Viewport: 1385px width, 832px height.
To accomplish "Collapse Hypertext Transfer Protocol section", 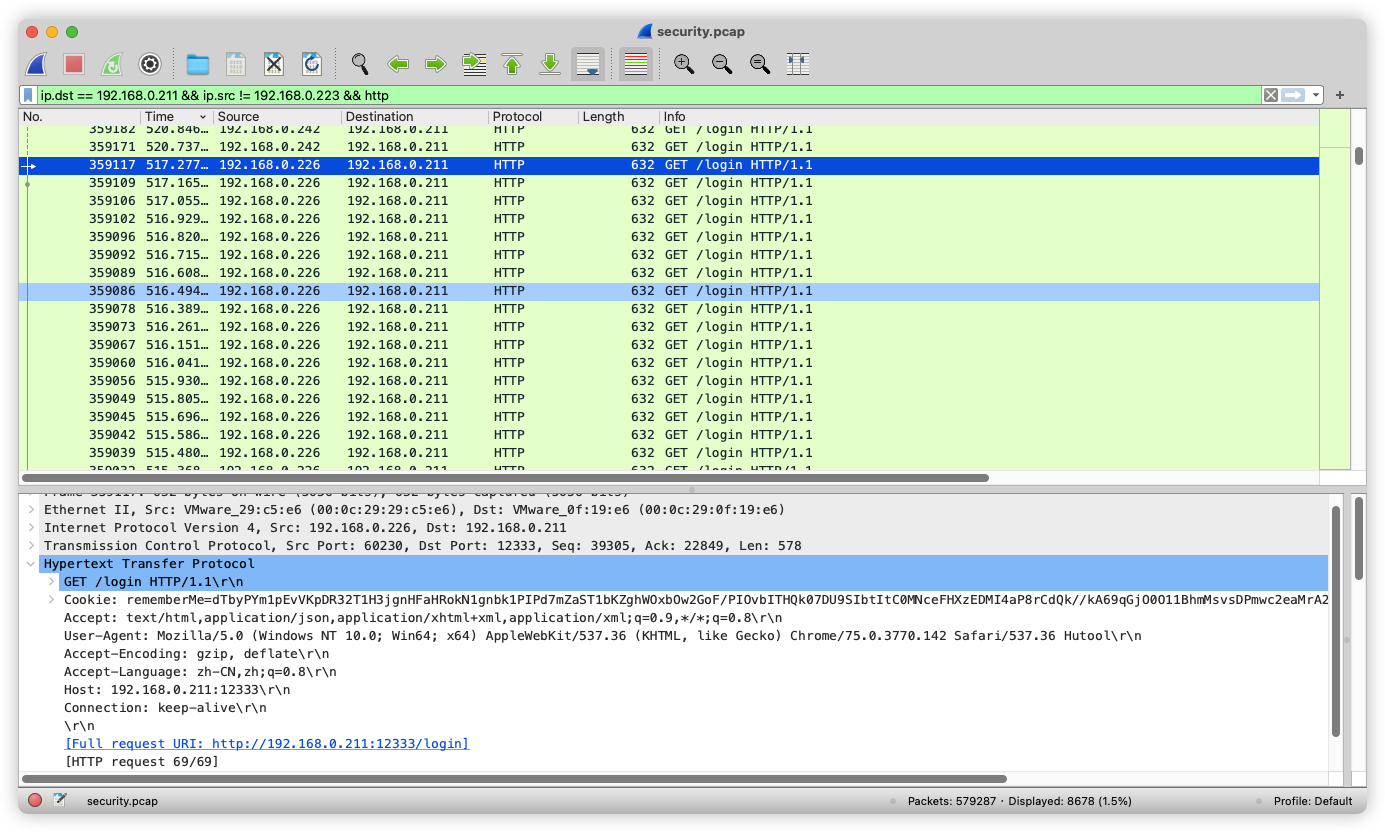I will [31, 564].
